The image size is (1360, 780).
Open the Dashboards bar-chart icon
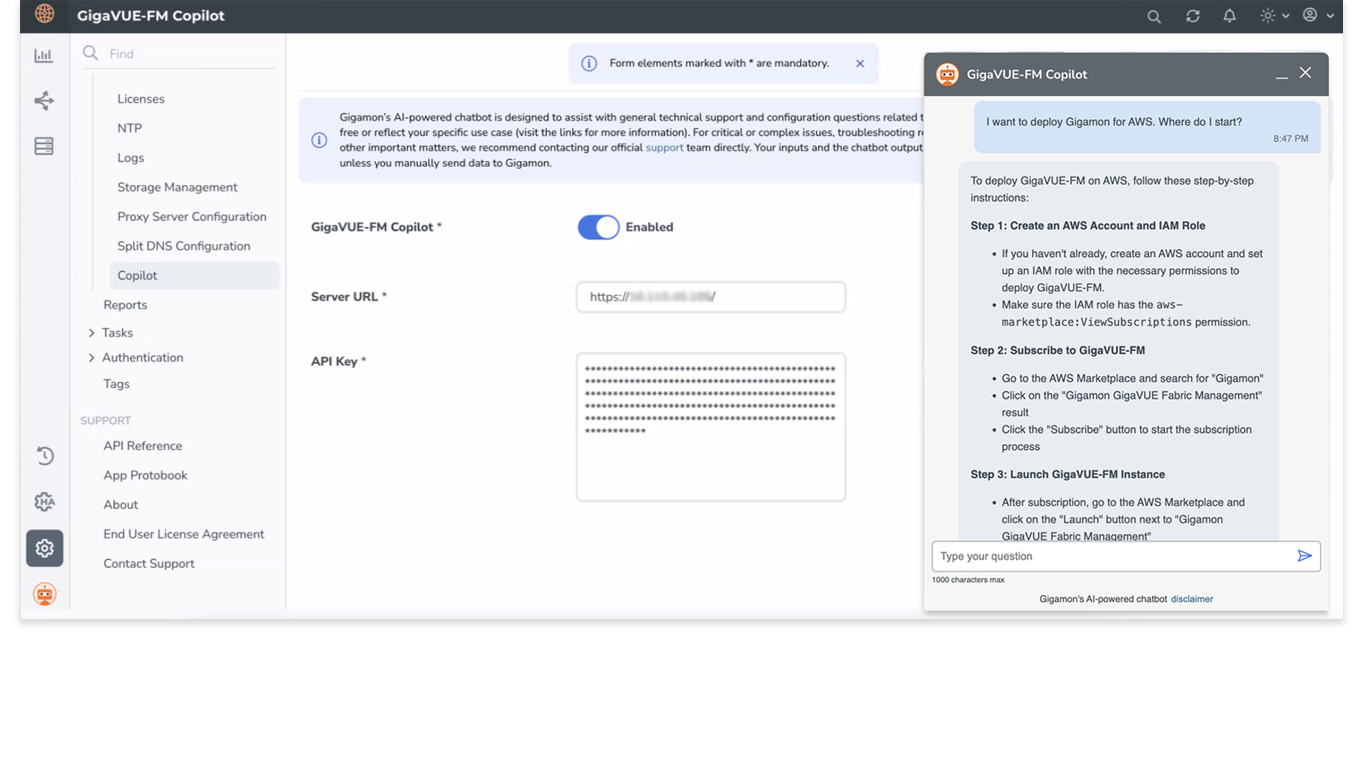[44, 55]
